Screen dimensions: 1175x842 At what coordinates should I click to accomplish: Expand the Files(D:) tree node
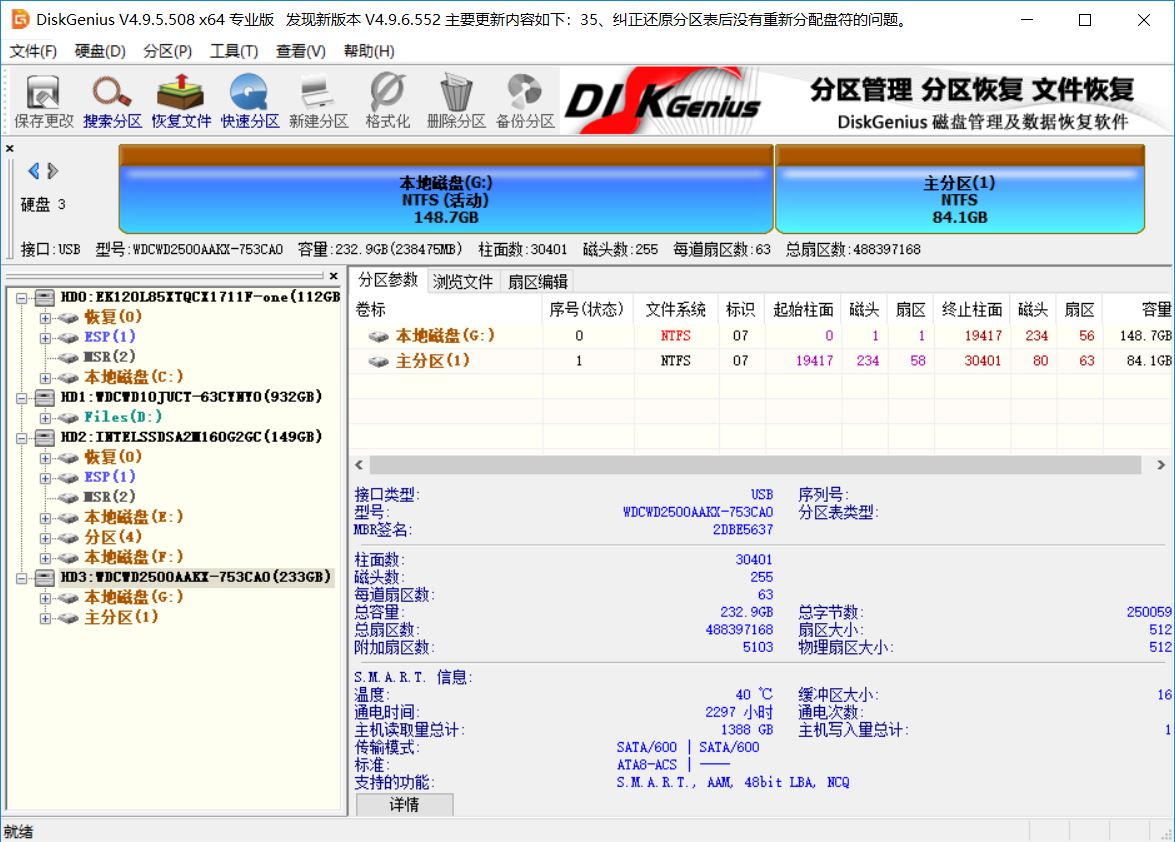[x=46, y=418]
